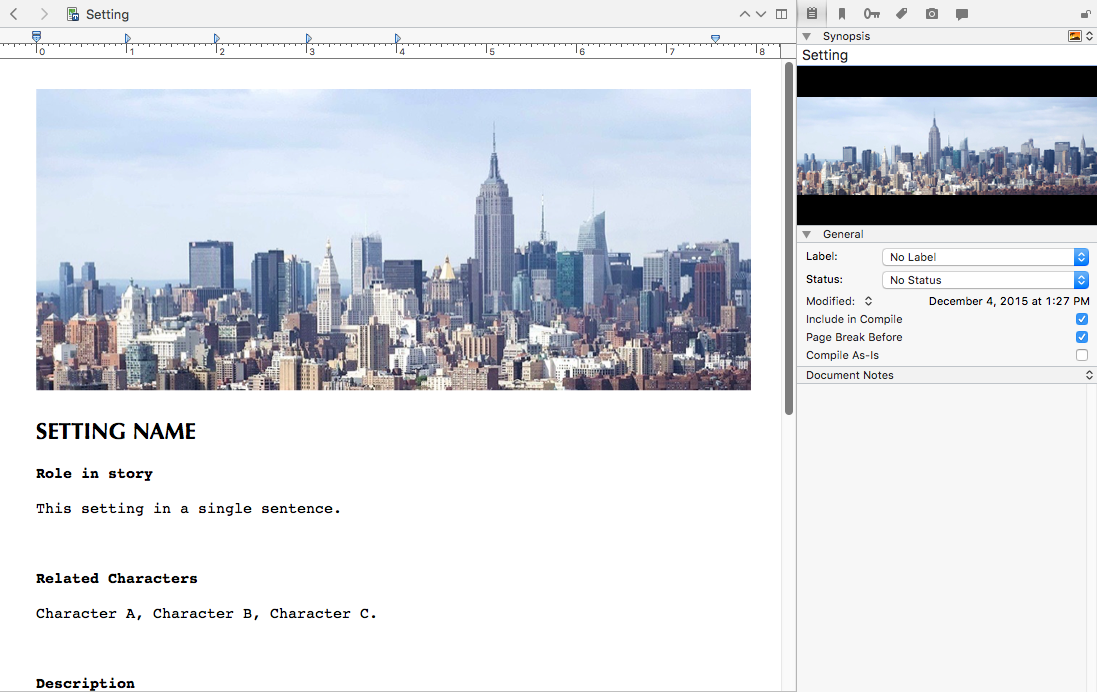
Task: Go to previous document with up arrow
Action: coord(744,14)
